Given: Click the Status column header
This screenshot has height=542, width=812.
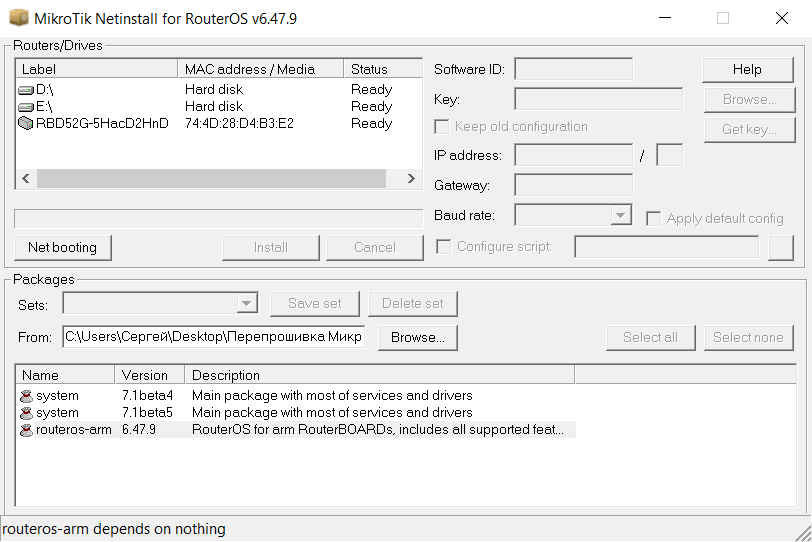Looking at the screenshot, I should tap(383, 69).
